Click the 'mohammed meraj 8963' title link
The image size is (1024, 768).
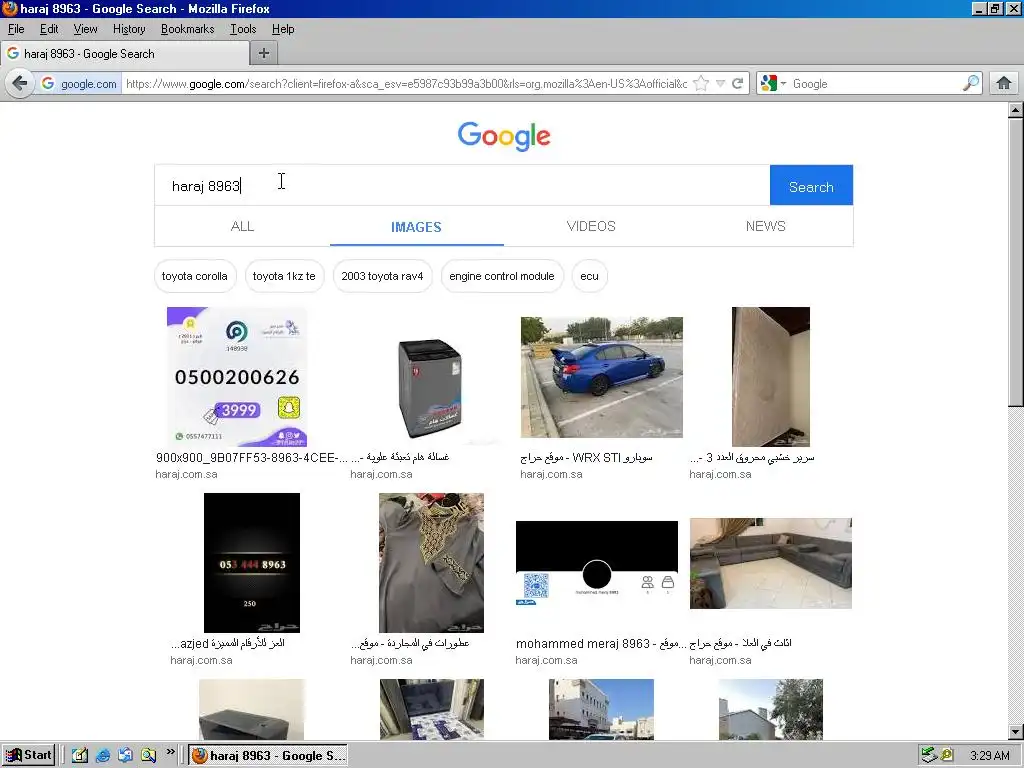pyautogui.click(x=600, y=643)
